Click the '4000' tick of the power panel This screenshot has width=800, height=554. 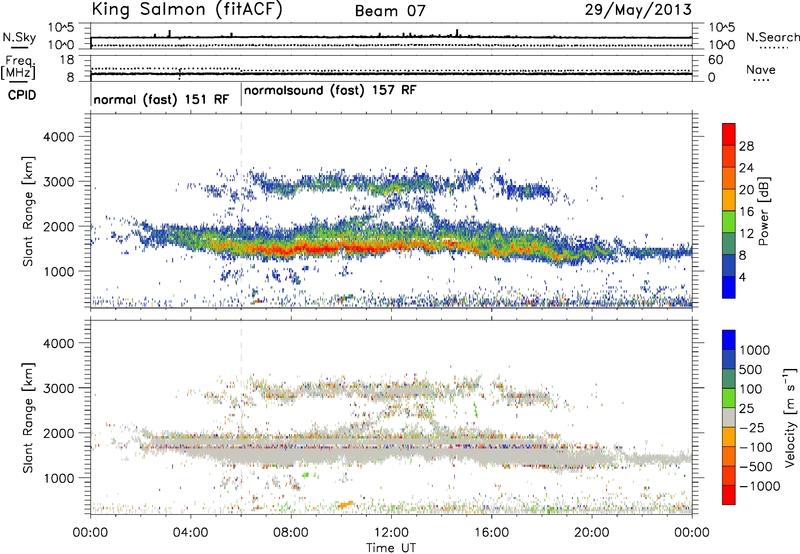58,137
